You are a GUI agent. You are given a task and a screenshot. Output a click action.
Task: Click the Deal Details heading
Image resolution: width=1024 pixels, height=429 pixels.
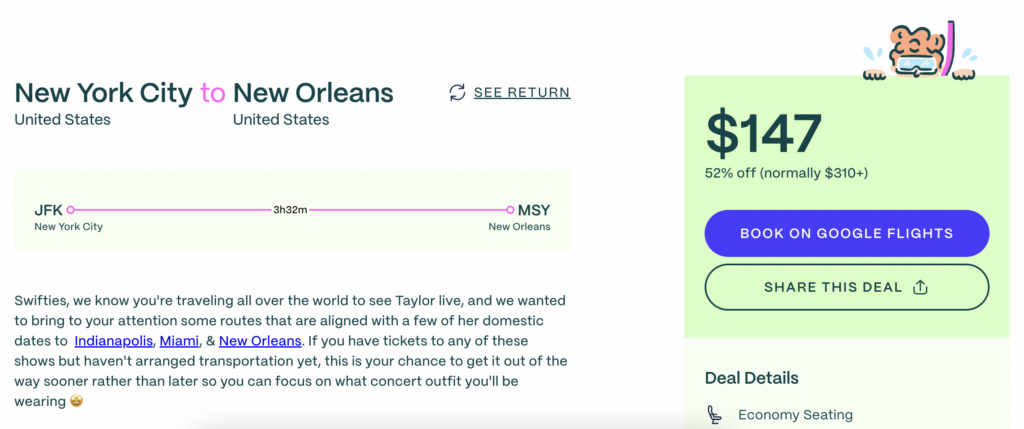click(x=752, y=378)
